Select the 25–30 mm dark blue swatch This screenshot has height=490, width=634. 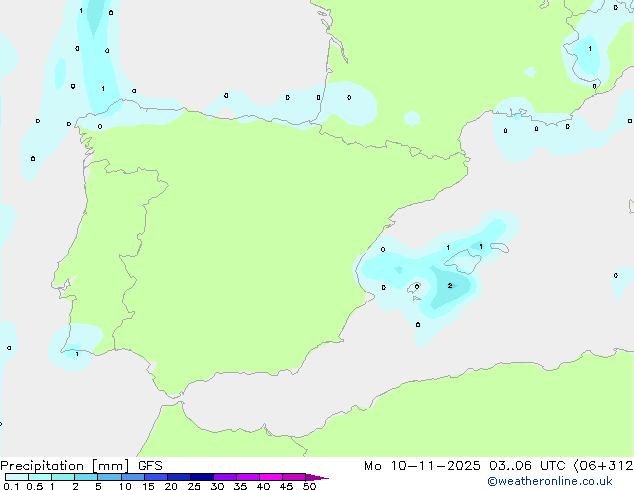coord(202,477)
